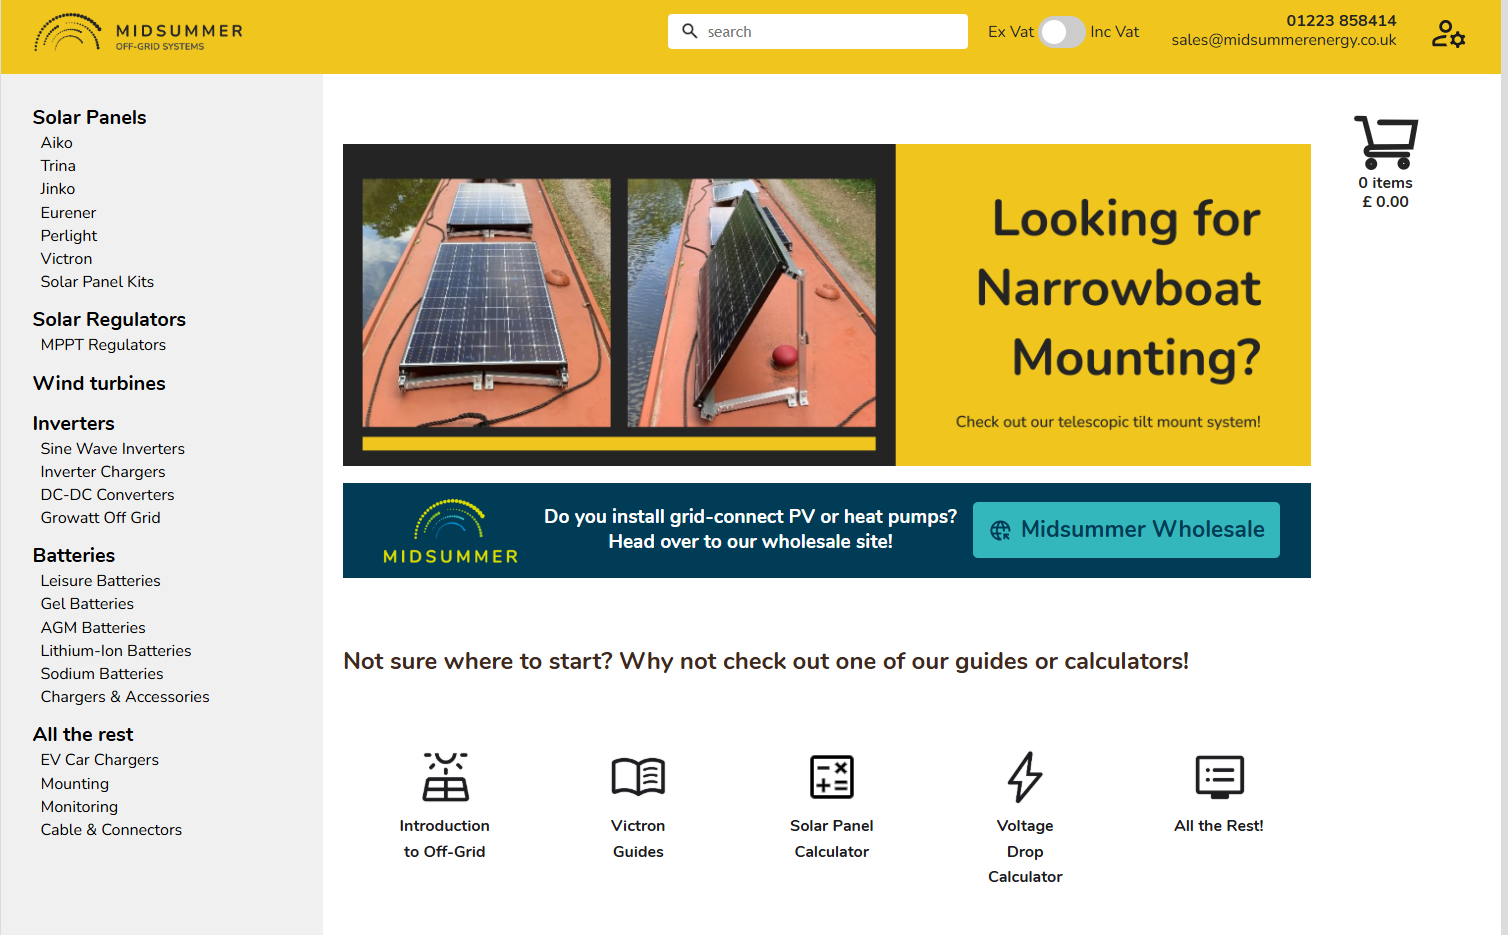Email sales@midsummerenergy.co.uk address link
The height and width of the screenshot is (935, 1508).
click(1283, 41)
